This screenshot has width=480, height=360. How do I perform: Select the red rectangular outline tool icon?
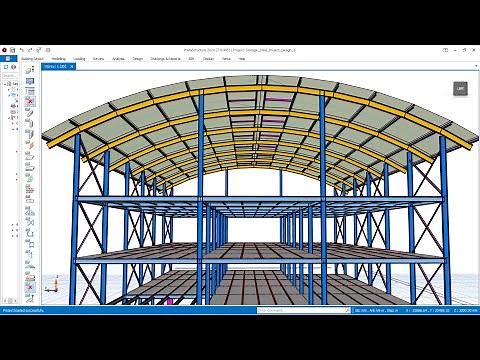click(x=30, y=200)
